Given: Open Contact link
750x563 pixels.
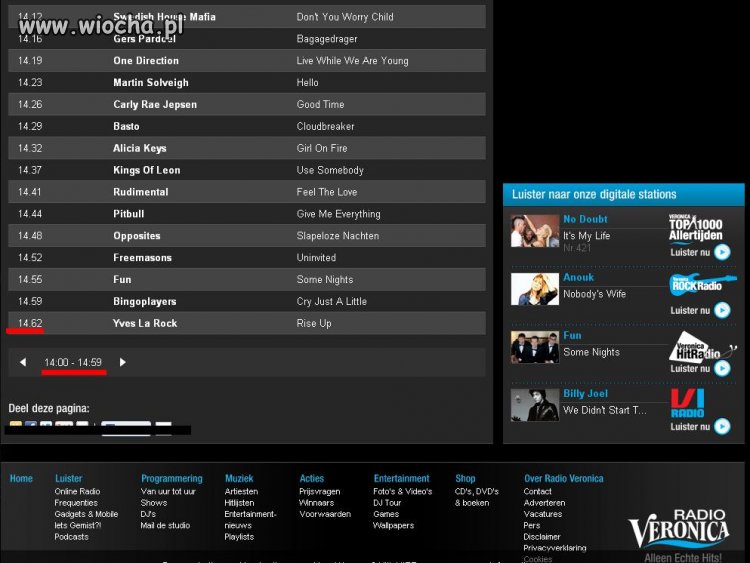Looking at the screenshot, I should [x=537, y=491].
